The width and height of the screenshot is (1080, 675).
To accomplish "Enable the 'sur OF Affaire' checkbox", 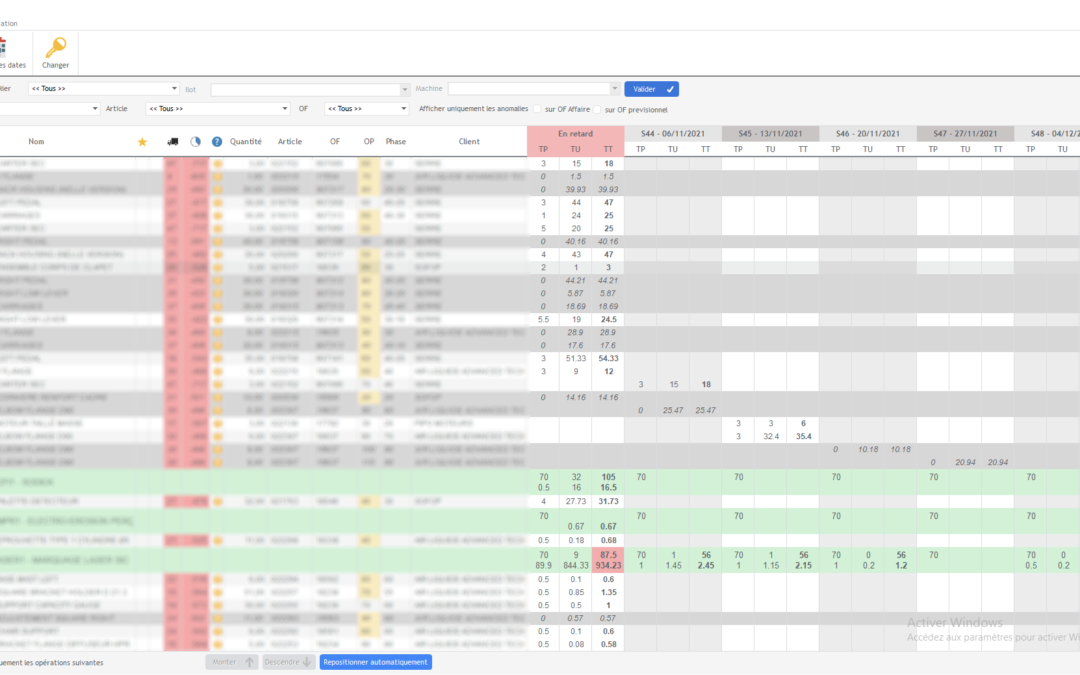I will pyautogui.click(x=538, y=109).
